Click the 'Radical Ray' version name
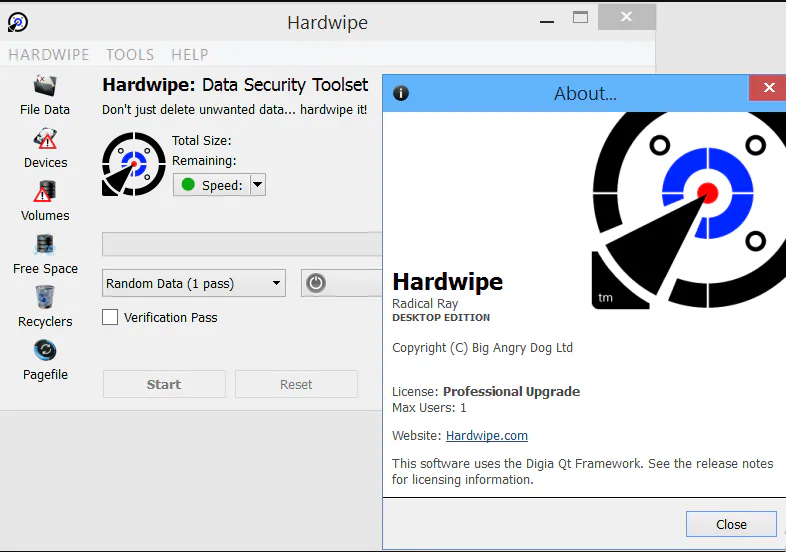This screenshot has height=552, width=786. tap(425, 304)
